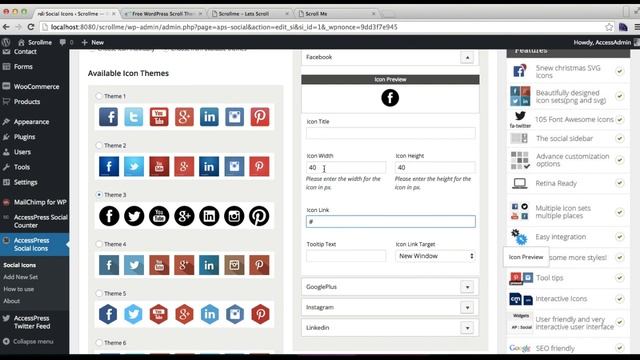Click the WordPress logo in admin bar
Image resolution: width=640 pixels, height=360 pixels.
[x=6, y=42]
